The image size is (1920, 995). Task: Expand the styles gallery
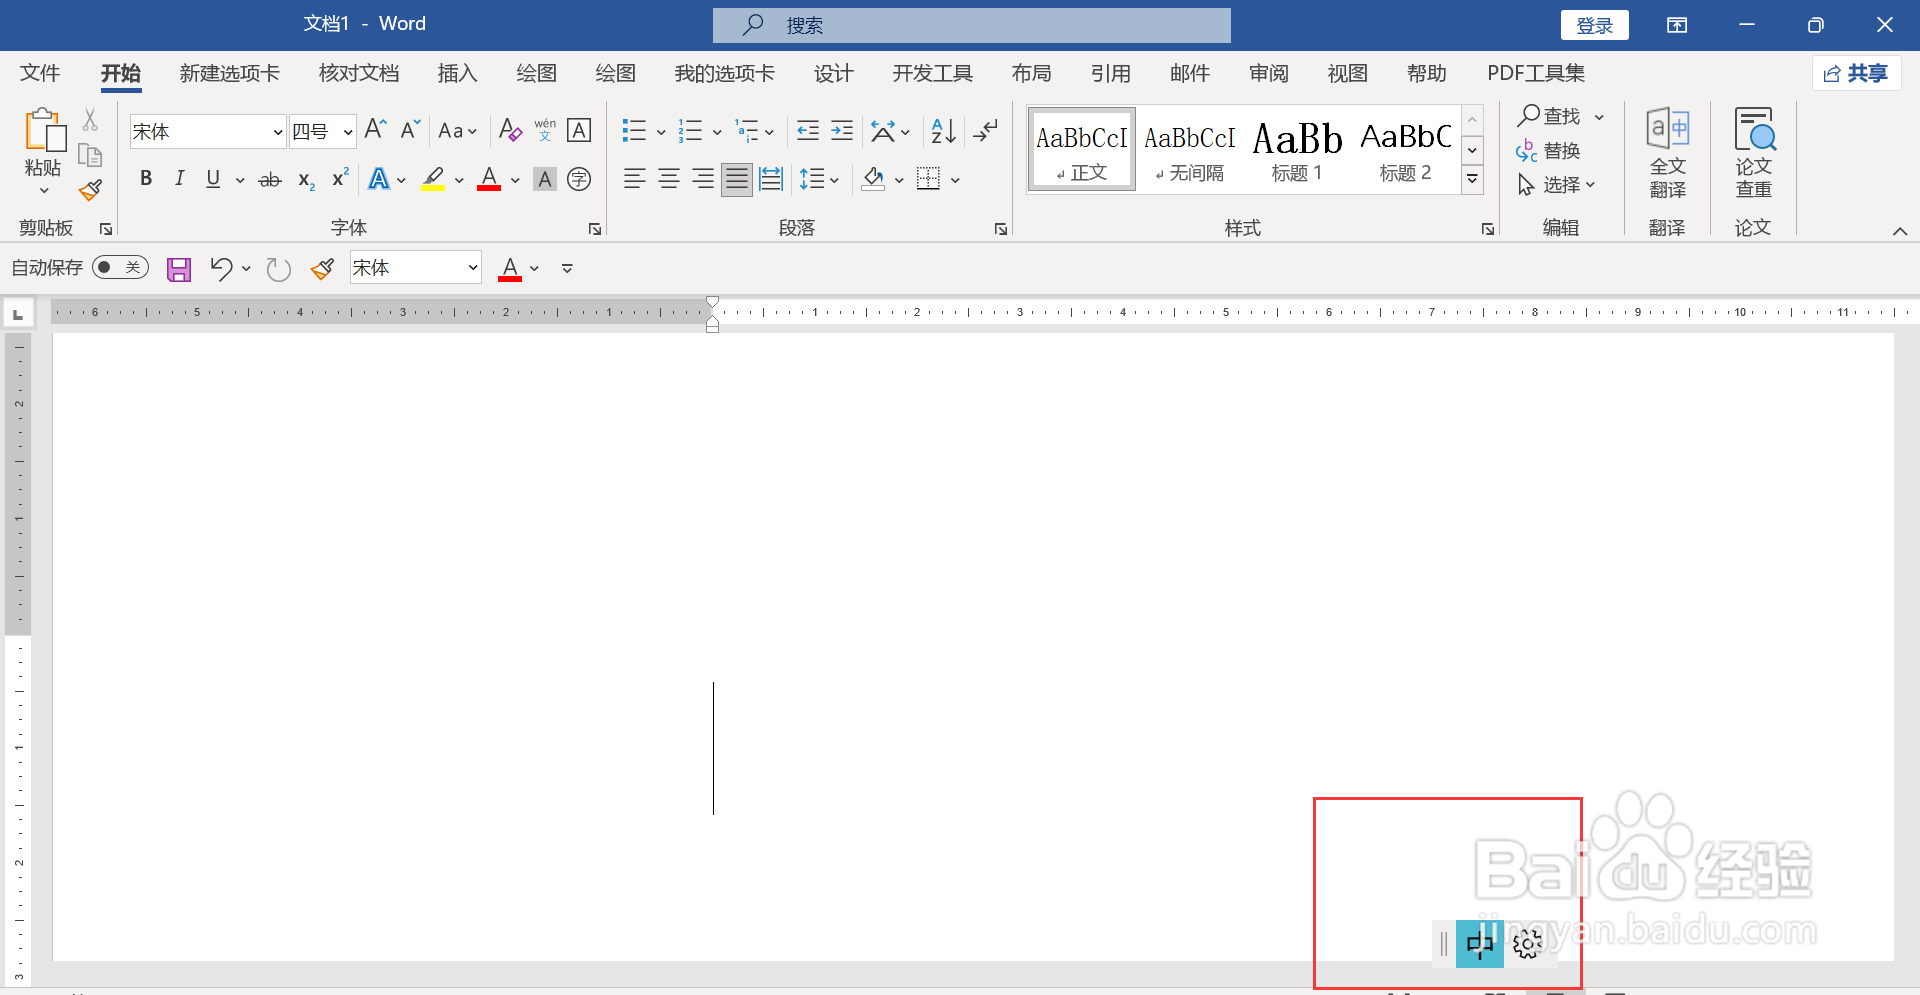(1472, 180)
